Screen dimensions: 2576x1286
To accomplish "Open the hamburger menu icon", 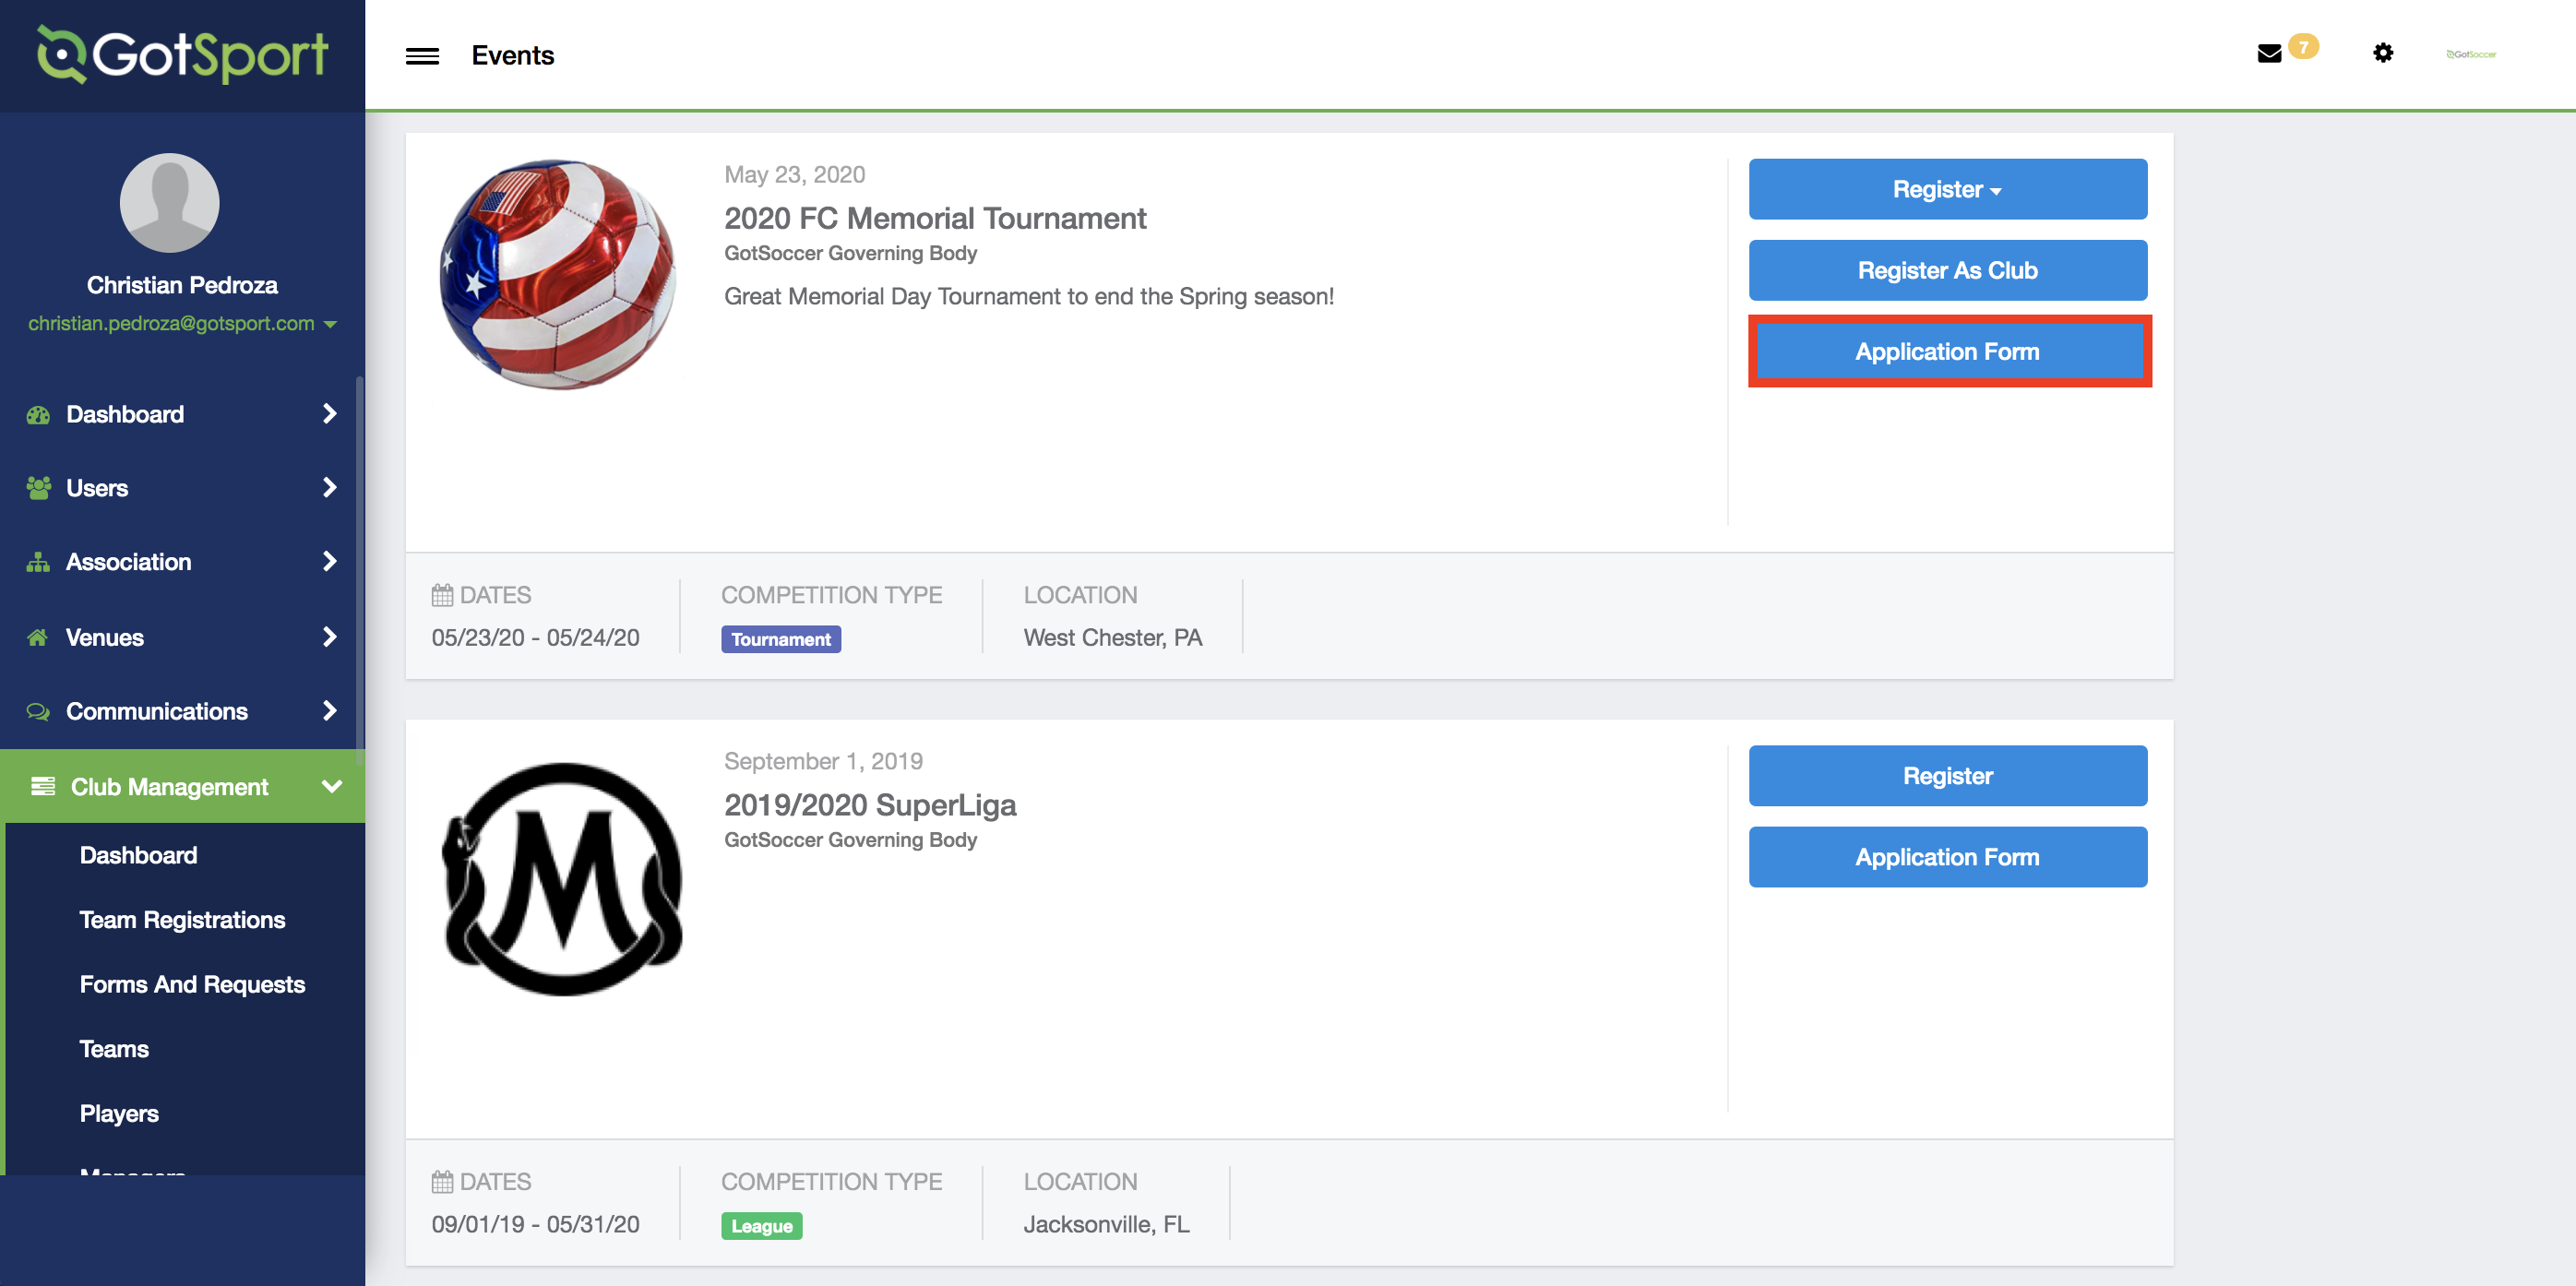I will coord(422,56).
